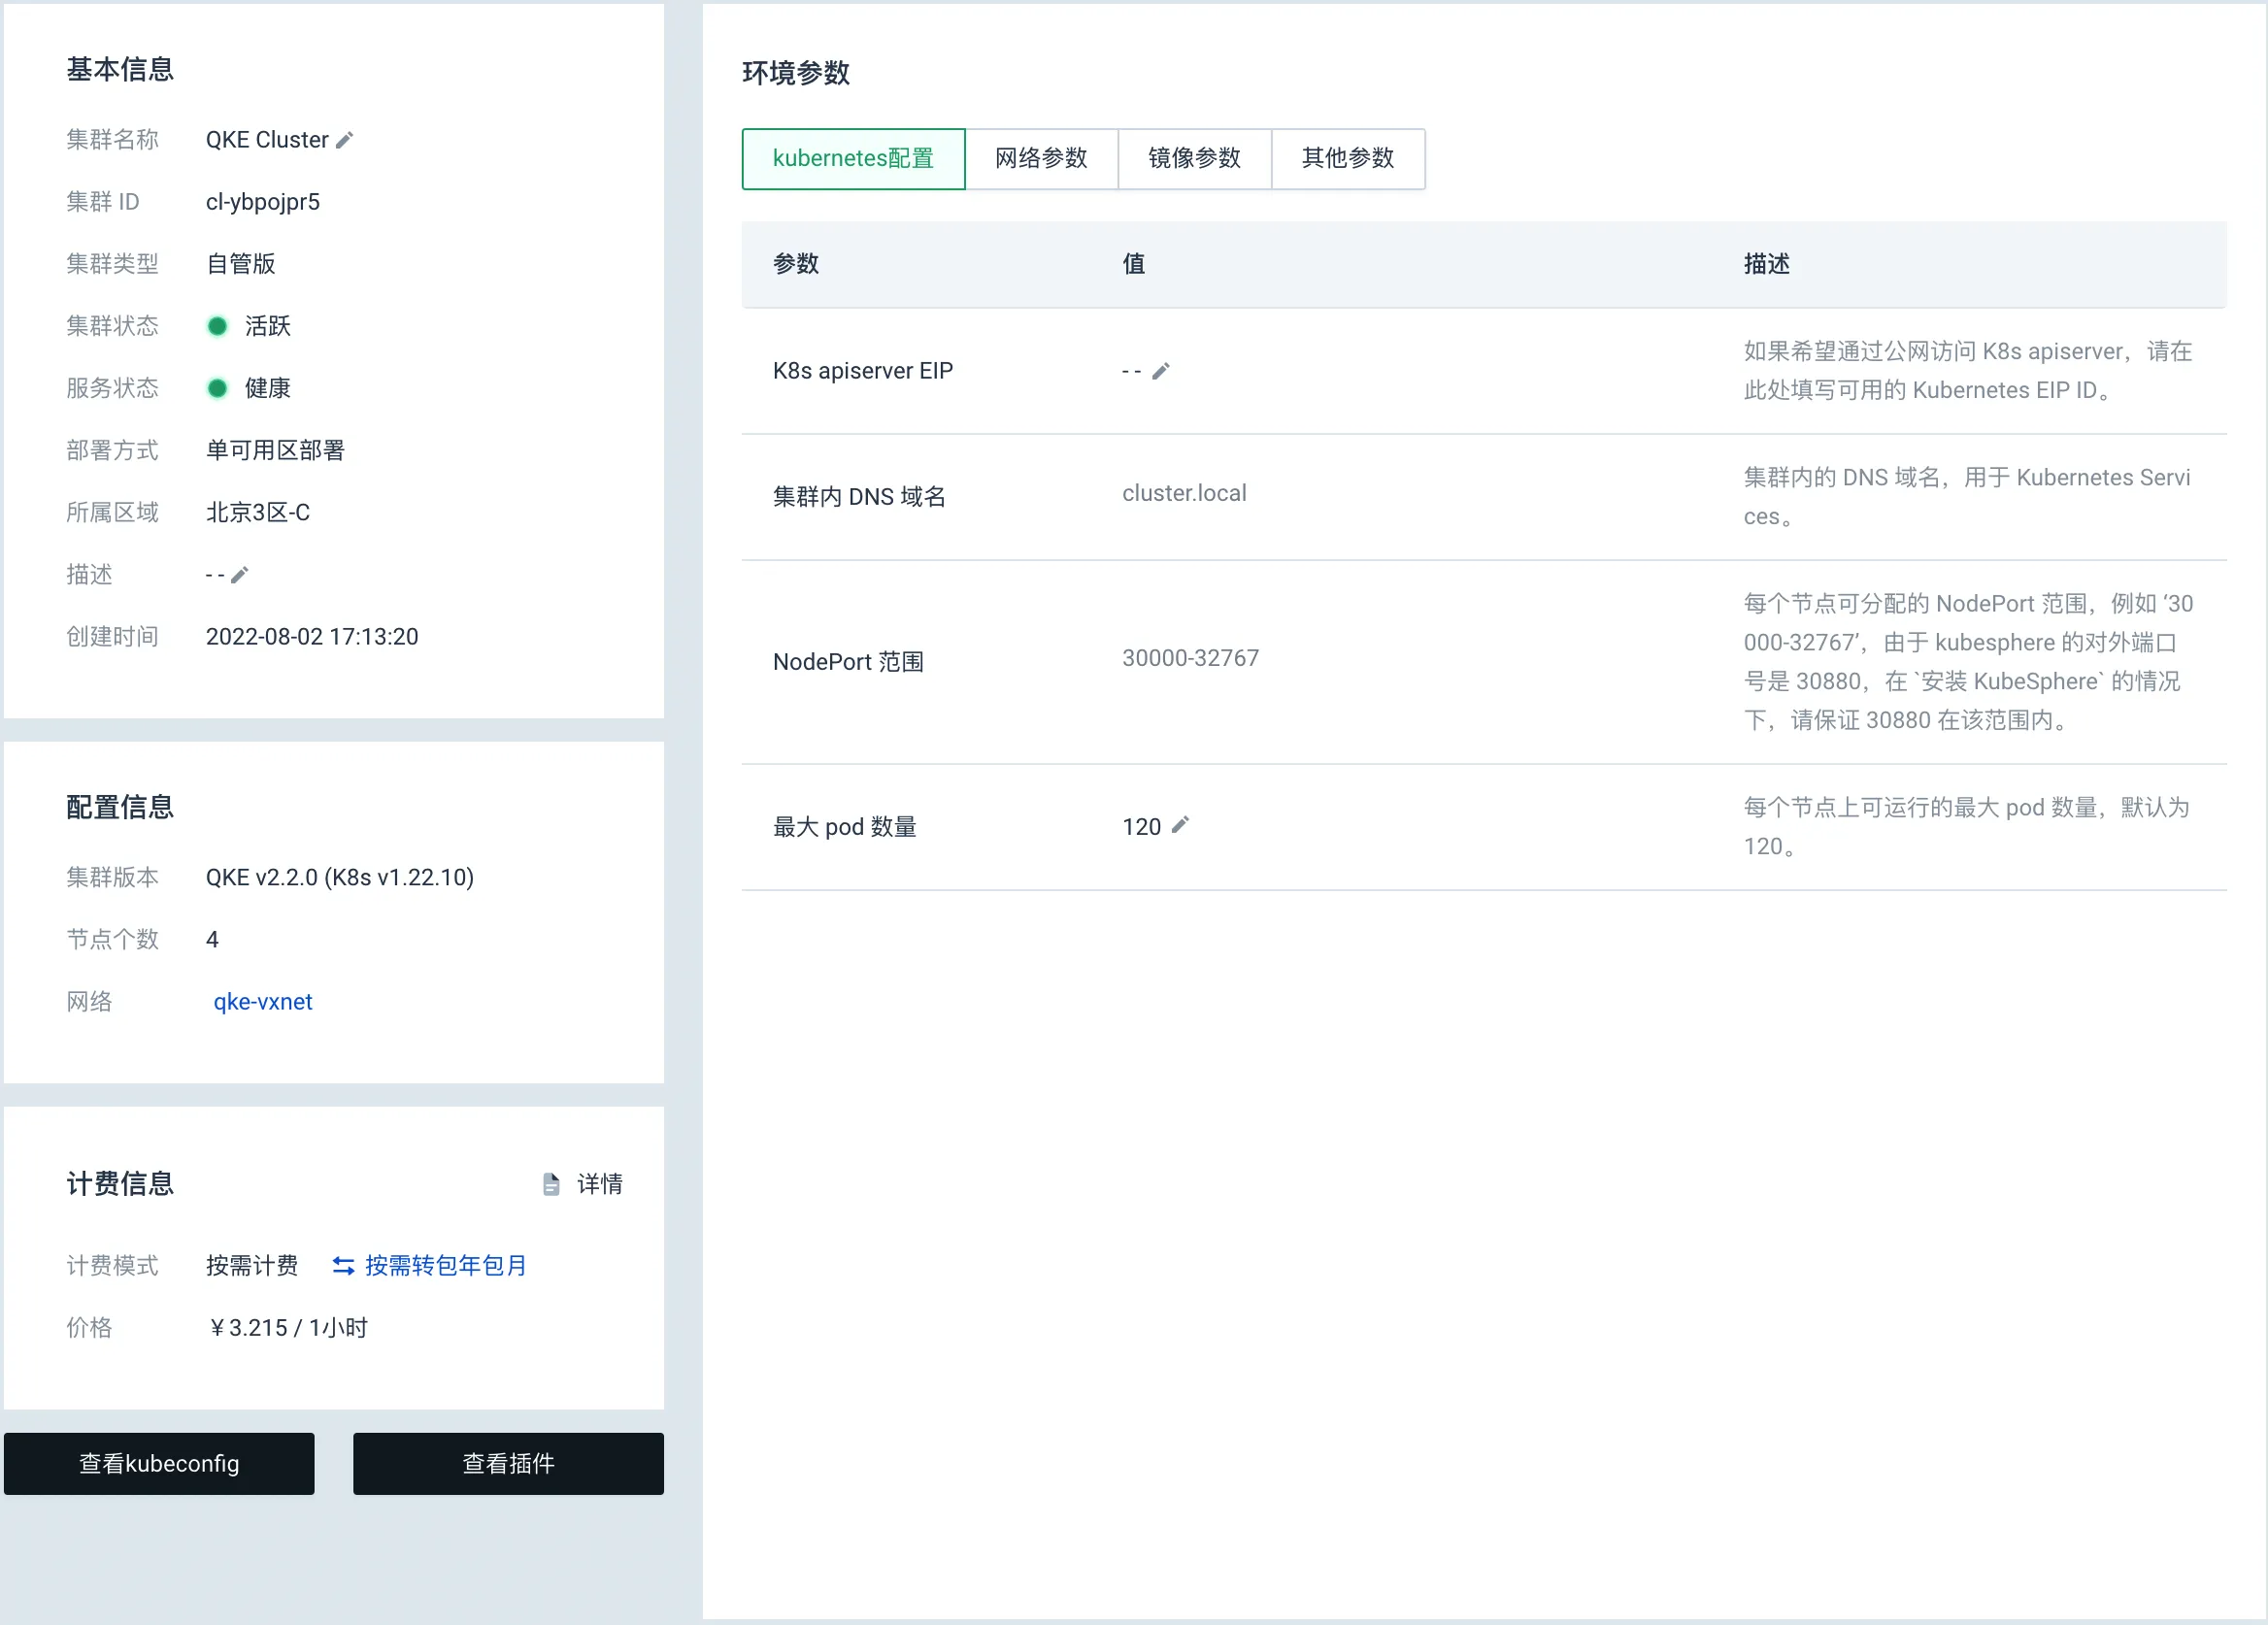Click the 配置信息 section heading
The height and width of the screenshot is (1625, 2268).
point(120,807)
